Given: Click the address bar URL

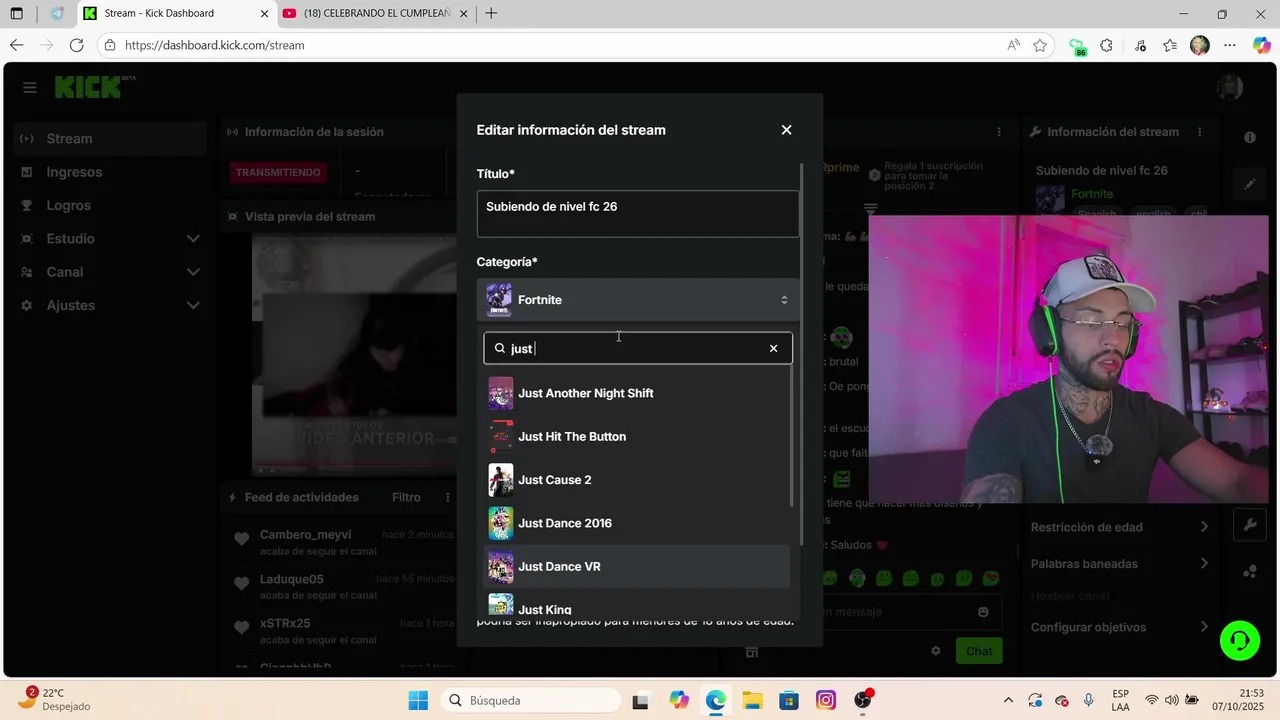Looking at the screenshot, I should point(215,45).
